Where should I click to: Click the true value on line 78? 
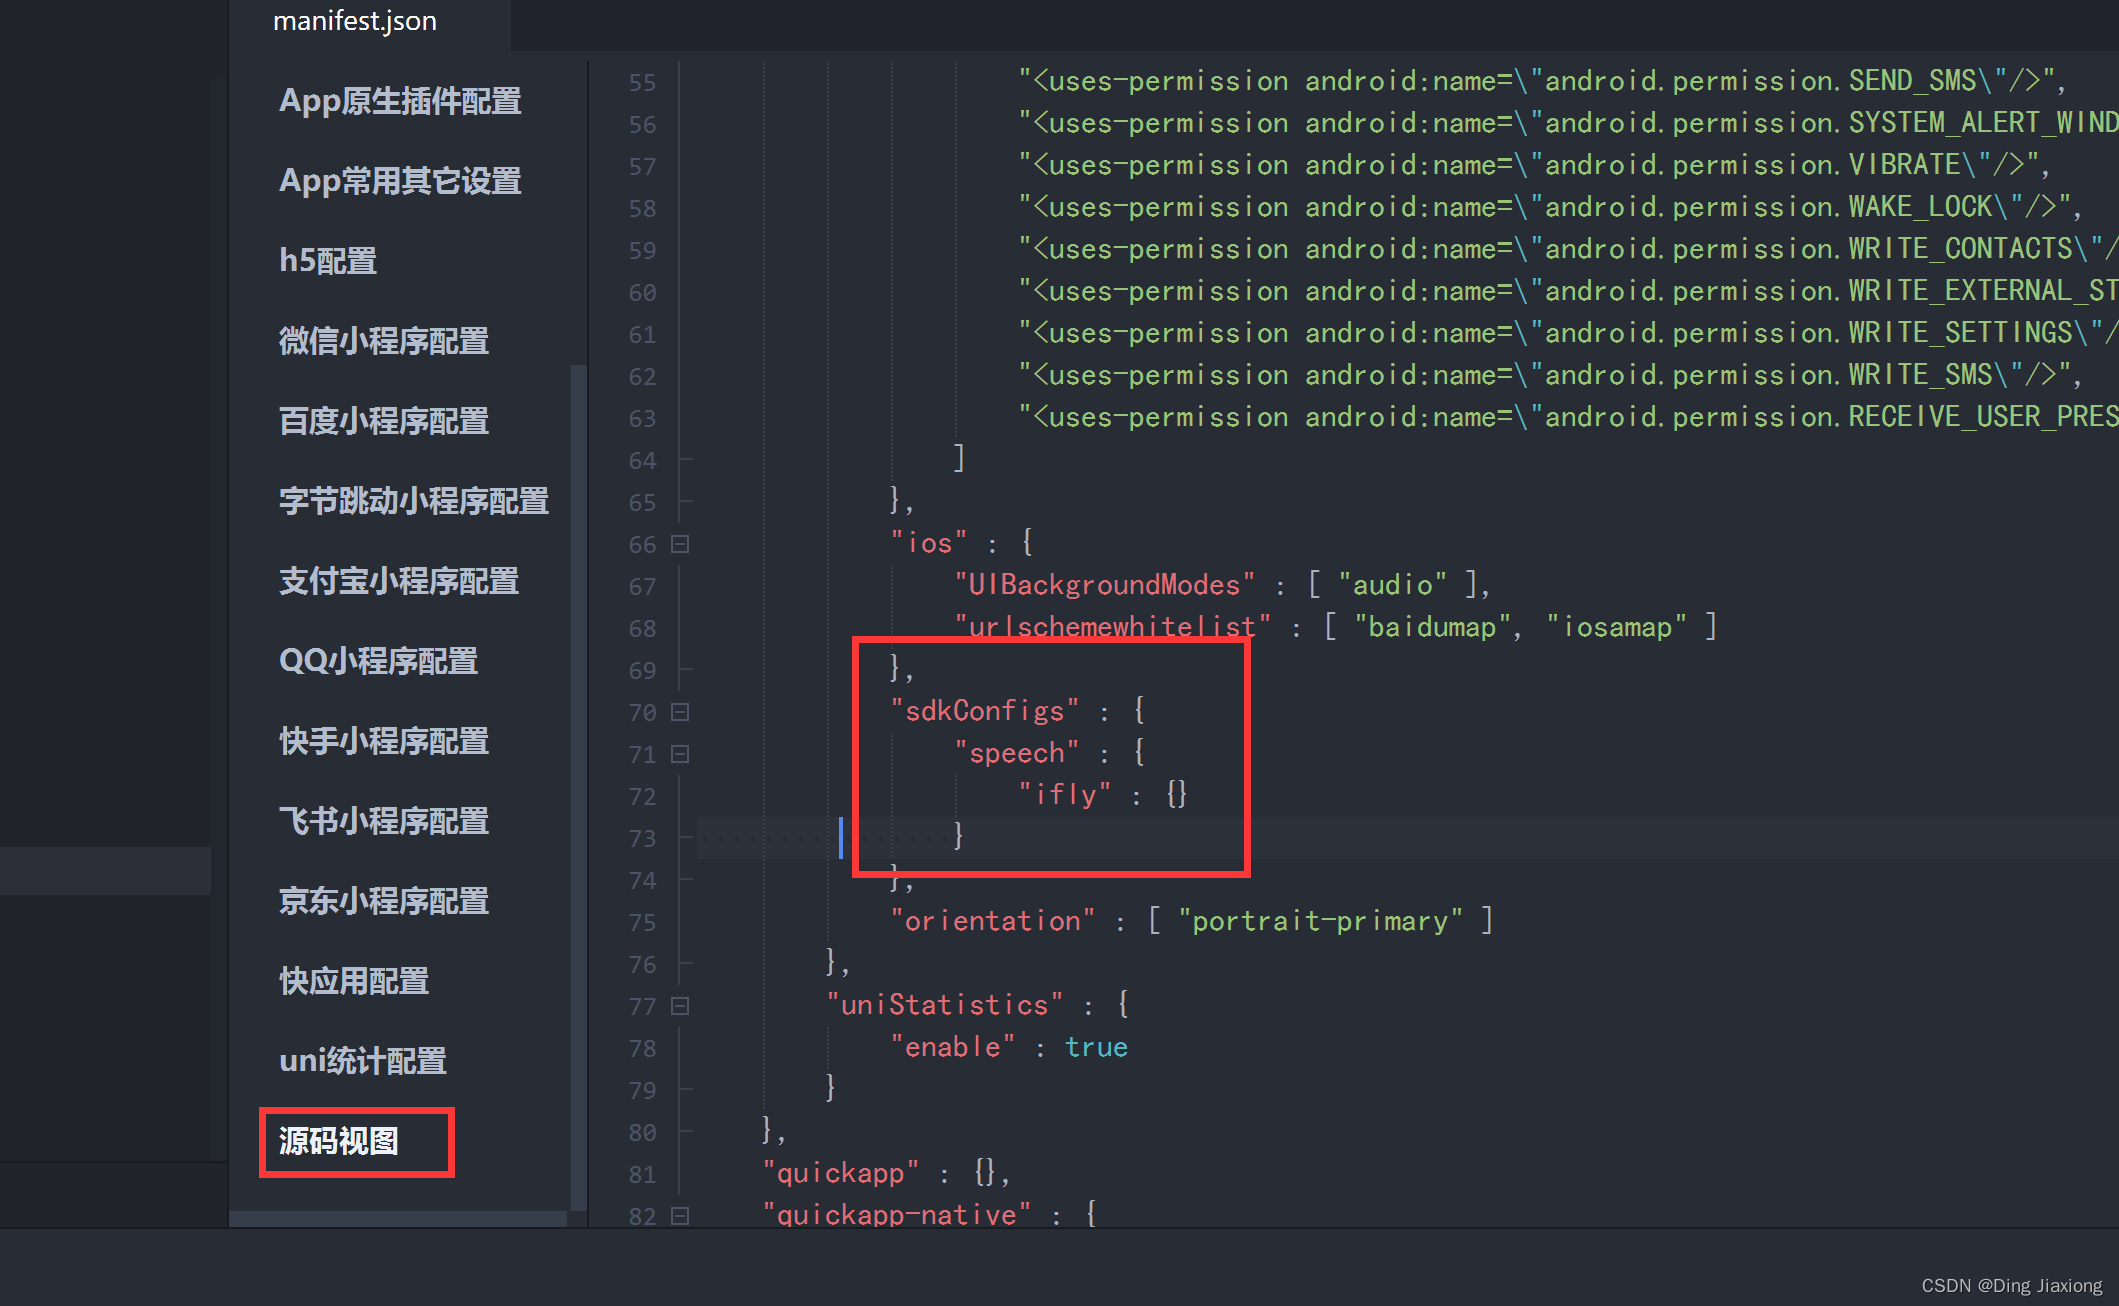click(1097, 1047)
